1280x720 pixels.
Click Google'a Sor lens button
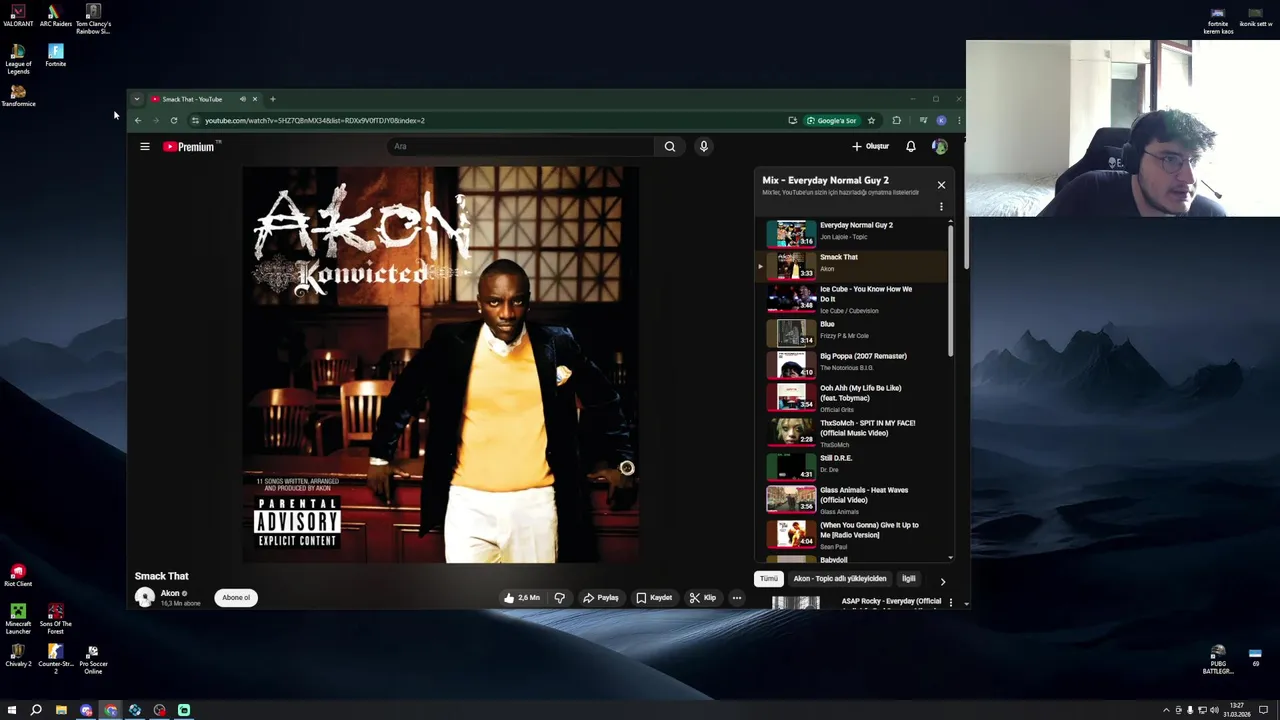832,121
